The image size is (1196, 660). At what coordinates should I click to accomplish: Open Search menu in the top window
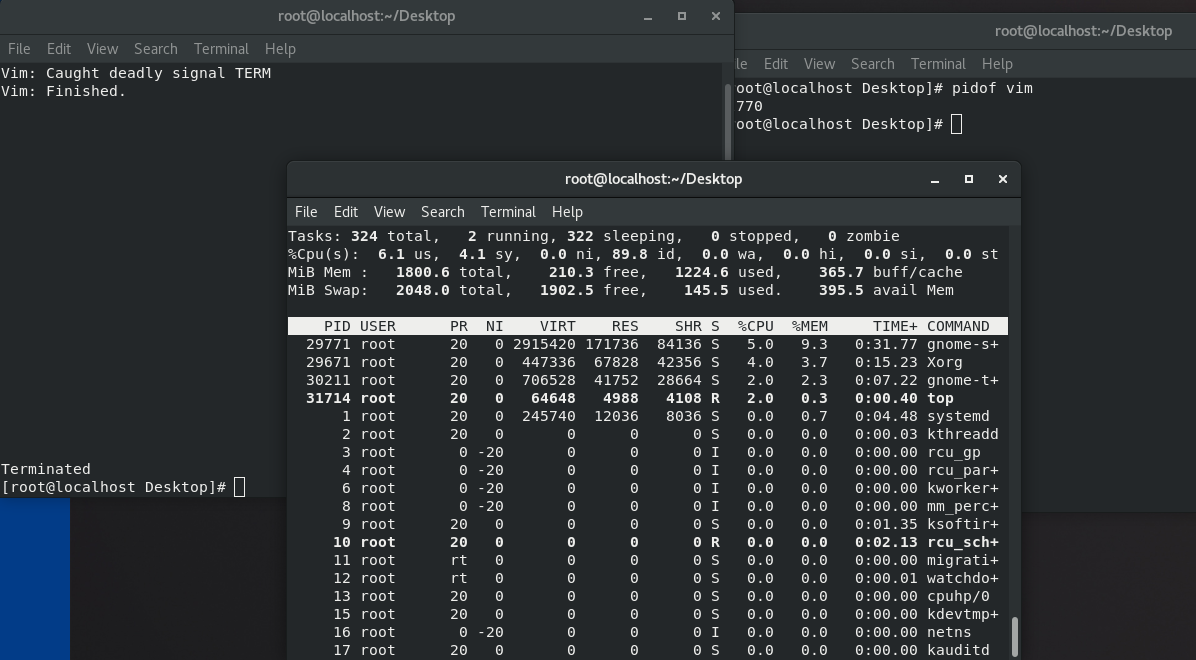(x=442, y=212)
